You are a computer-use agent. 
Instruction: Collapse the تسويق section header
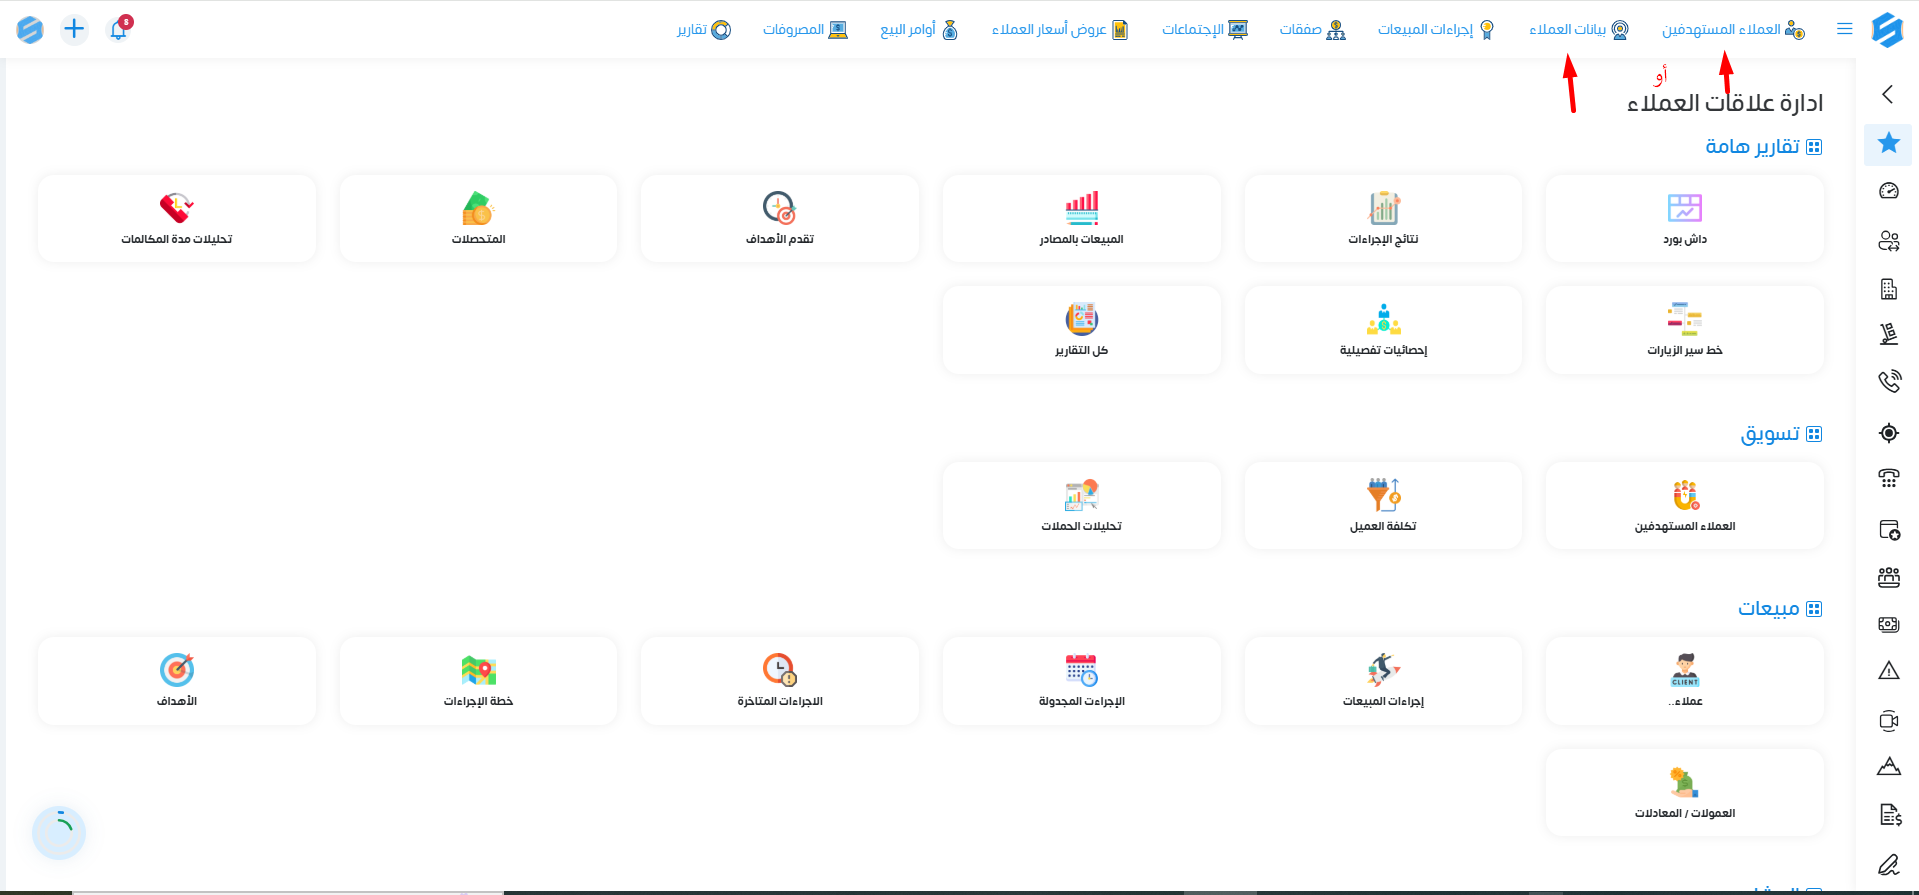(1781, 434)
